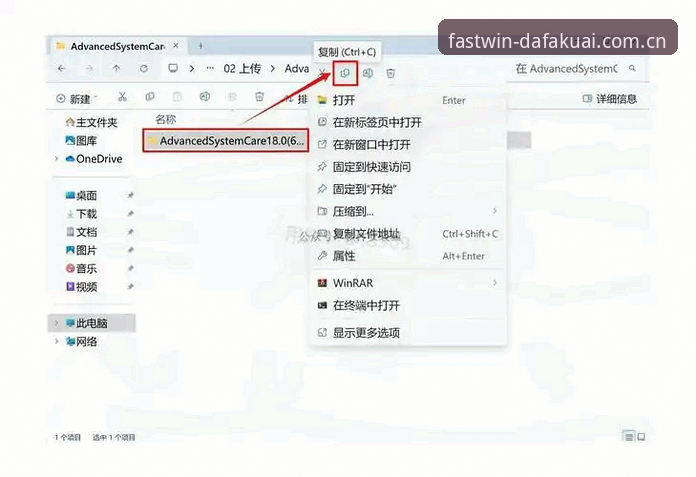This screenshot has height=477, width=696.
Task: Select the AdvancedSystemCare18.0(6... folder
Action: click(225, 141)
